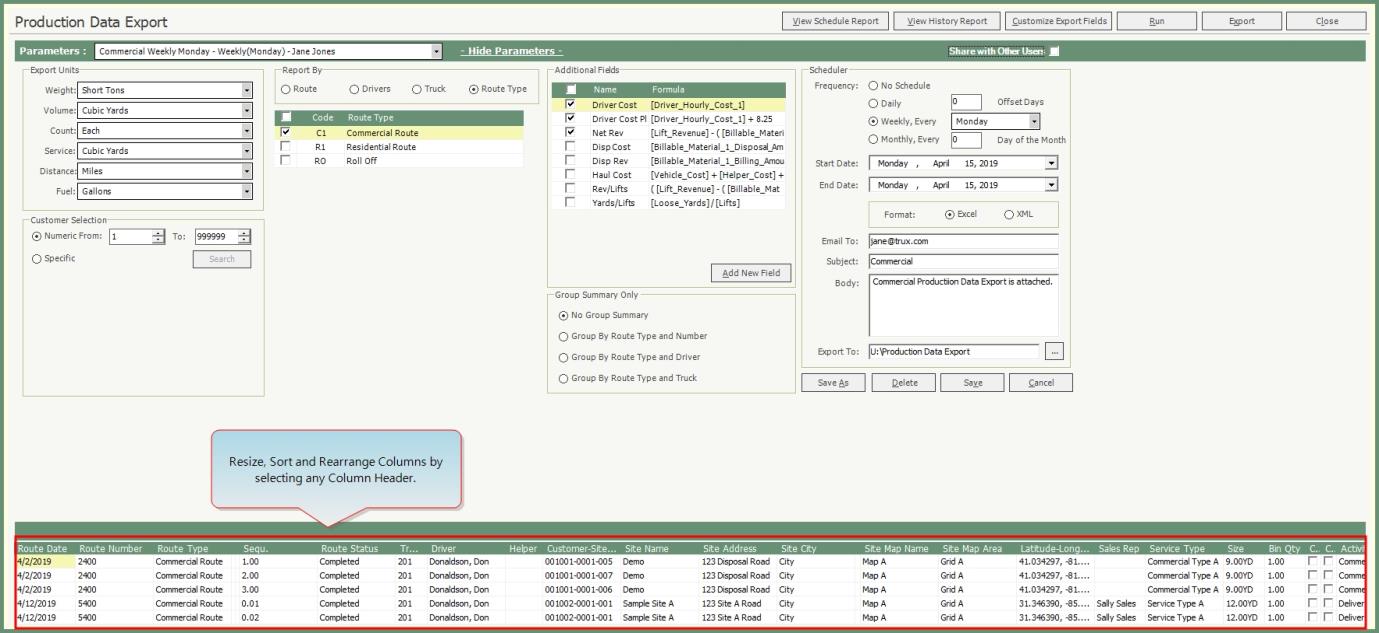The width and height of the screenshot is (1379, 633).
Task: Click the Save As button
Action: click(x=833, y=382)
